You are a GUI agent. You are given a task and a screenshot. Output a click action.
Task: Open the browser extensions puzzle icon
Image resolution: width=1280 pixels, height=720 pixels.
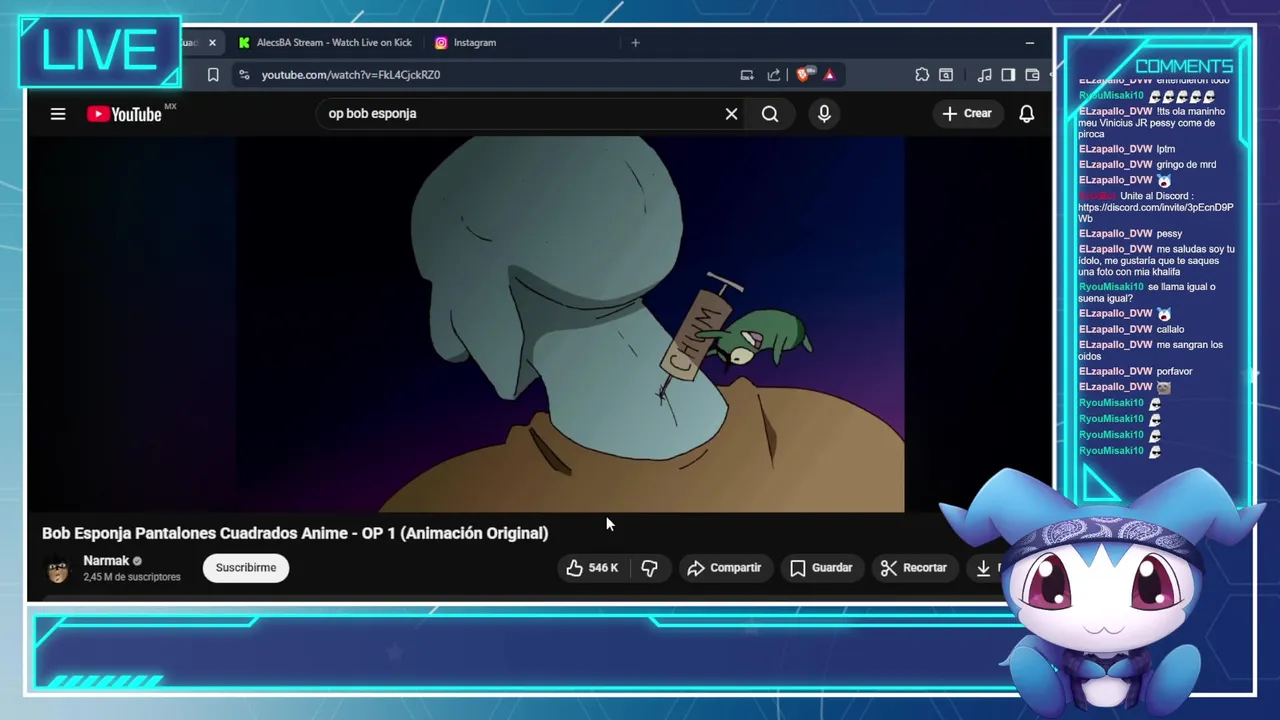coord(922,75)
